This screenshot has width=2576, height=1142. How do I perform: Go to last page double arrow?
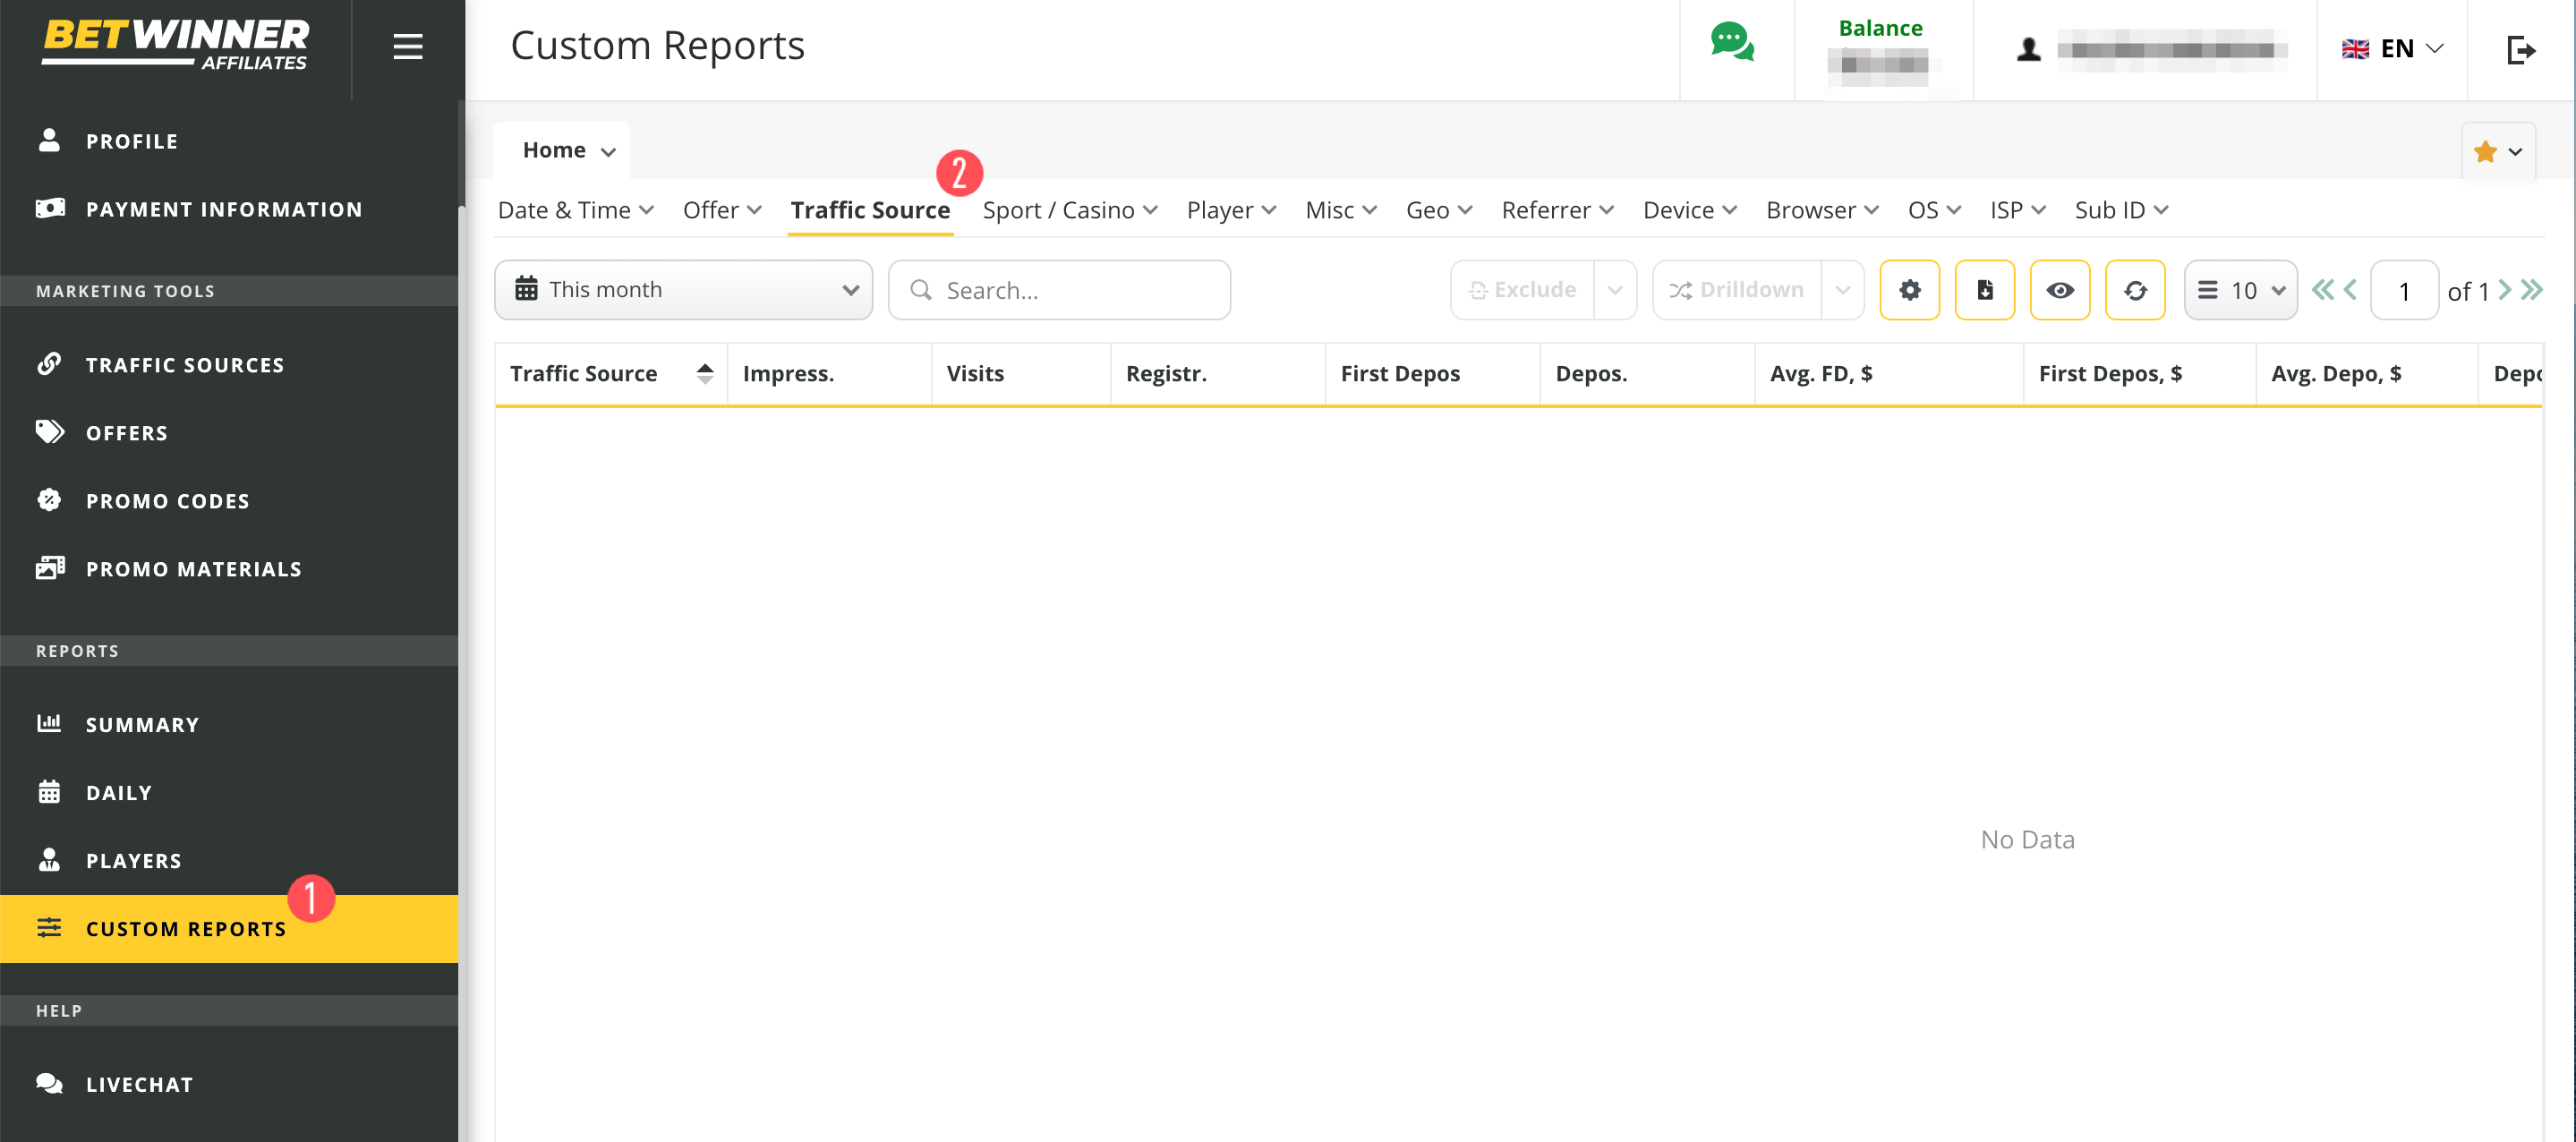[x=2532, y=290]
